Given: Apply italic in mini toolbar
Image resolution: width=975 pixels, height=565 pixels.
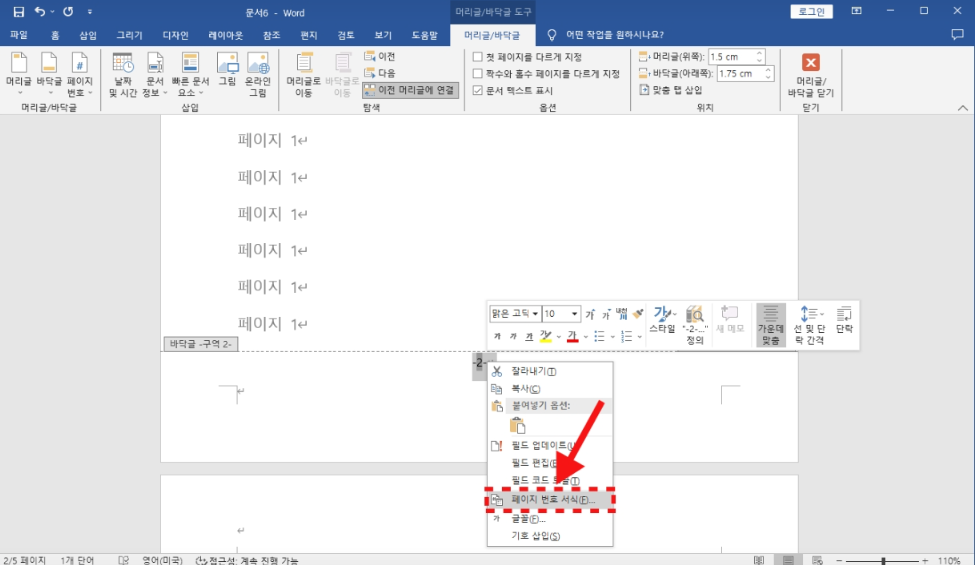Looking at the screenshot, I should coord(513,336).
